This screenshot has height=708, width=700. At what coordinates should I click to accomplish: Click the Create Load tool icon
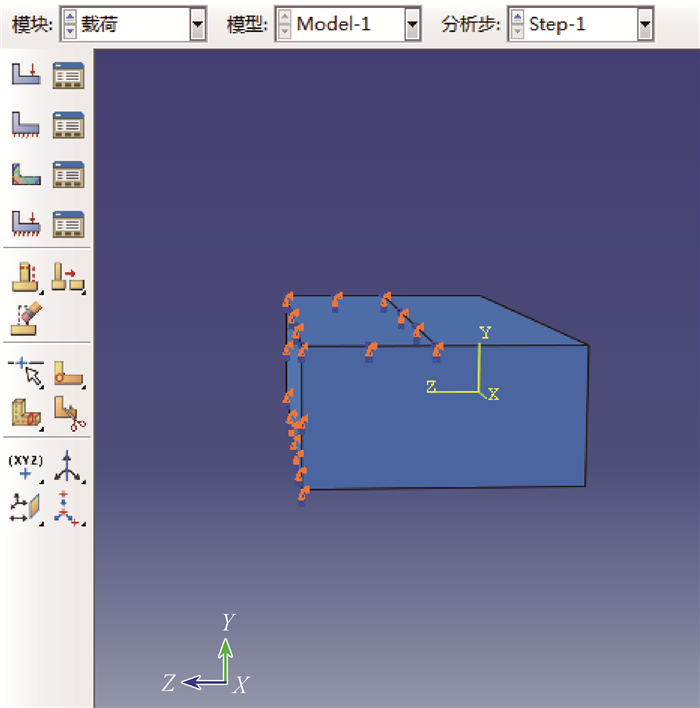click(25, 75)
